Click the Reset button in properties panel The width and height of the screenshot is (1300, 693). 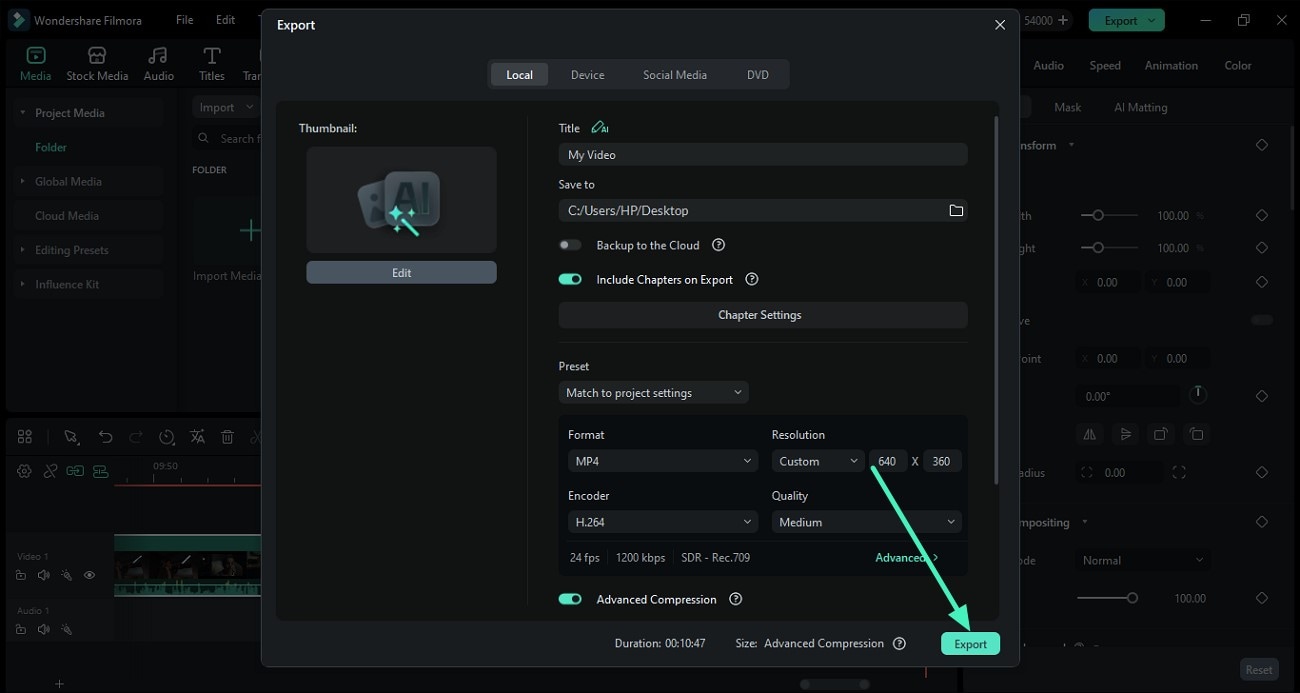coord(1259,670)
